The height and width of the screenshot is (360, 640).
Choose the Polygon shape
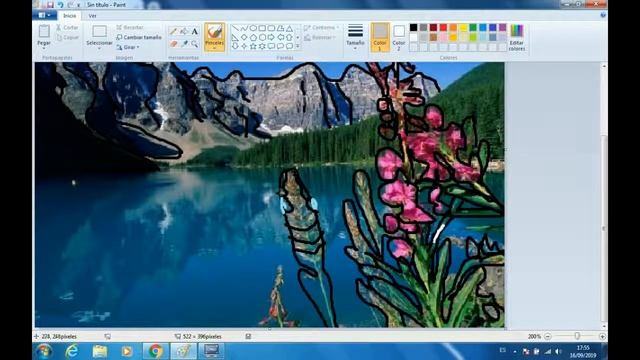280,28
